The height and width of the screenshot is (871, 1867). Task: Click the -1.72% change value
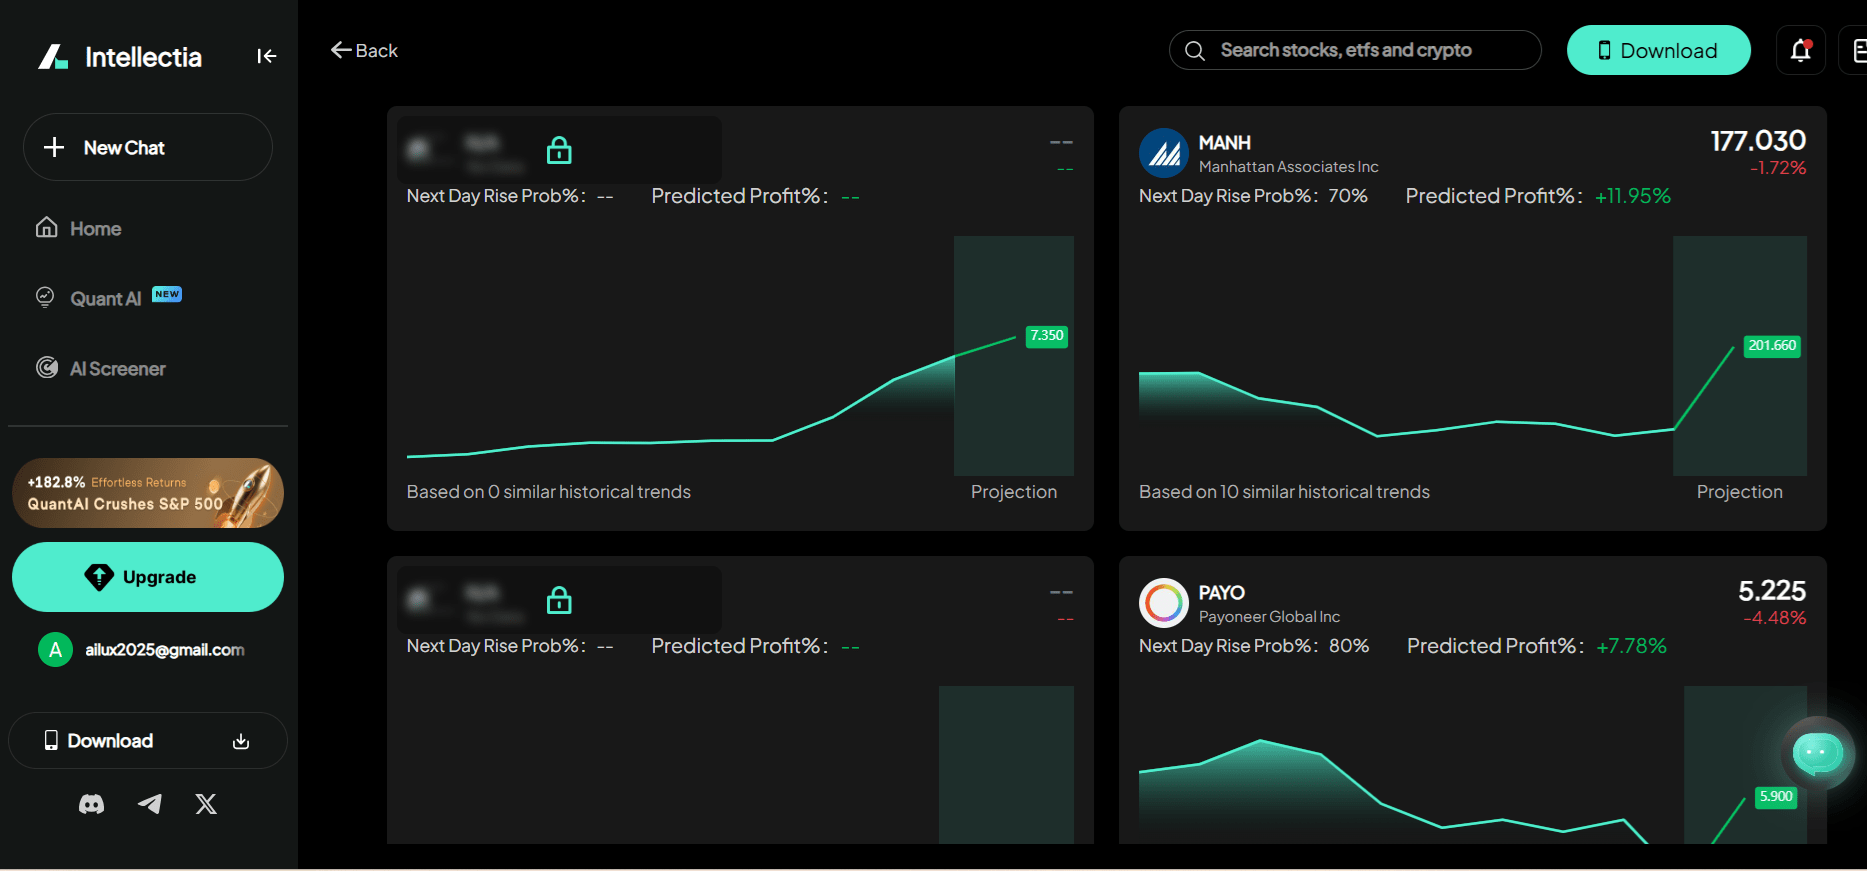coord(1778,168)
